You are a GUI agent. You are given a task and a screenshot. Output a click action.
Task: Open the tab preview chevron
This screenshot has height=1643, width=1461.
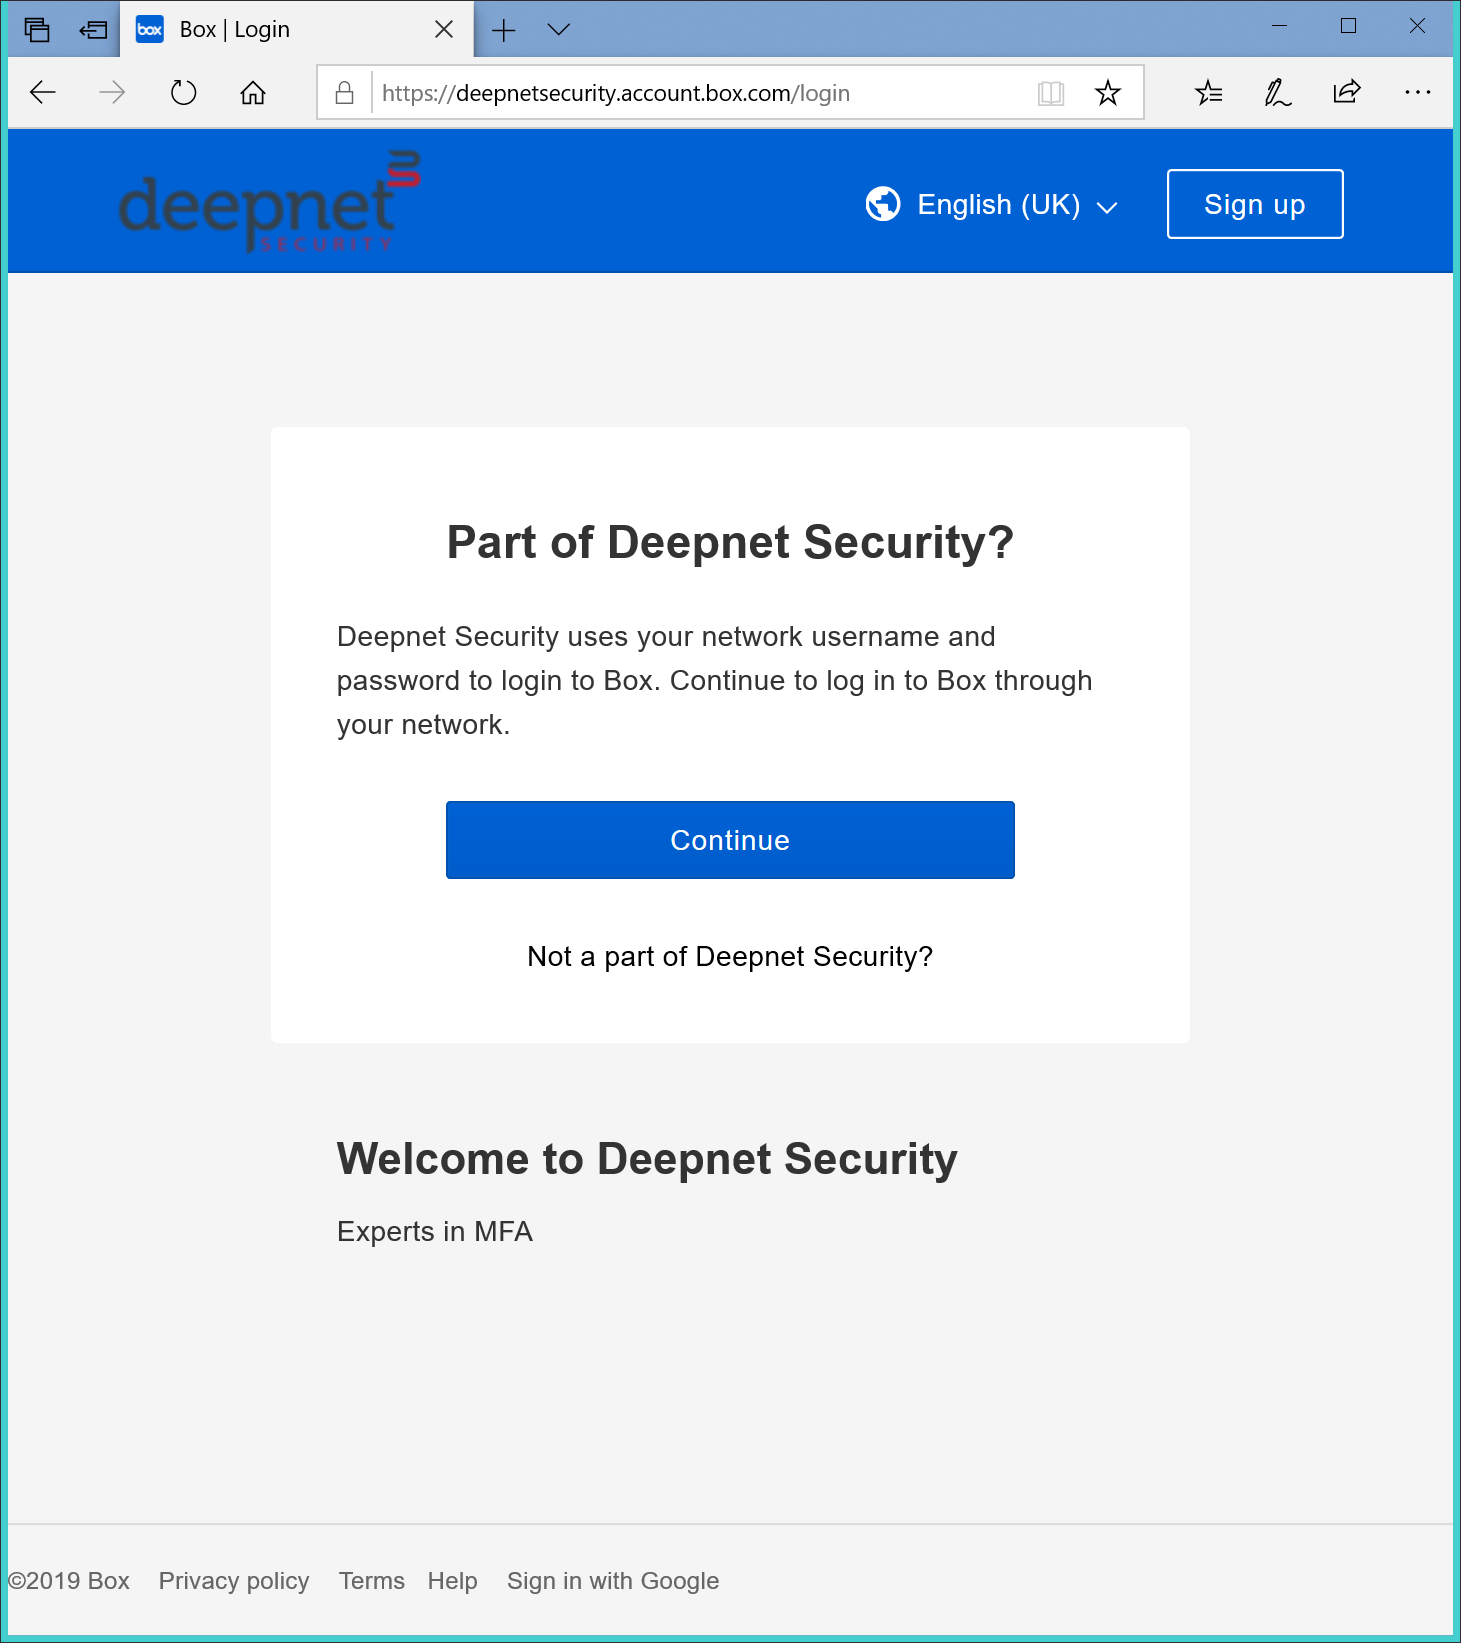point(559,30)
